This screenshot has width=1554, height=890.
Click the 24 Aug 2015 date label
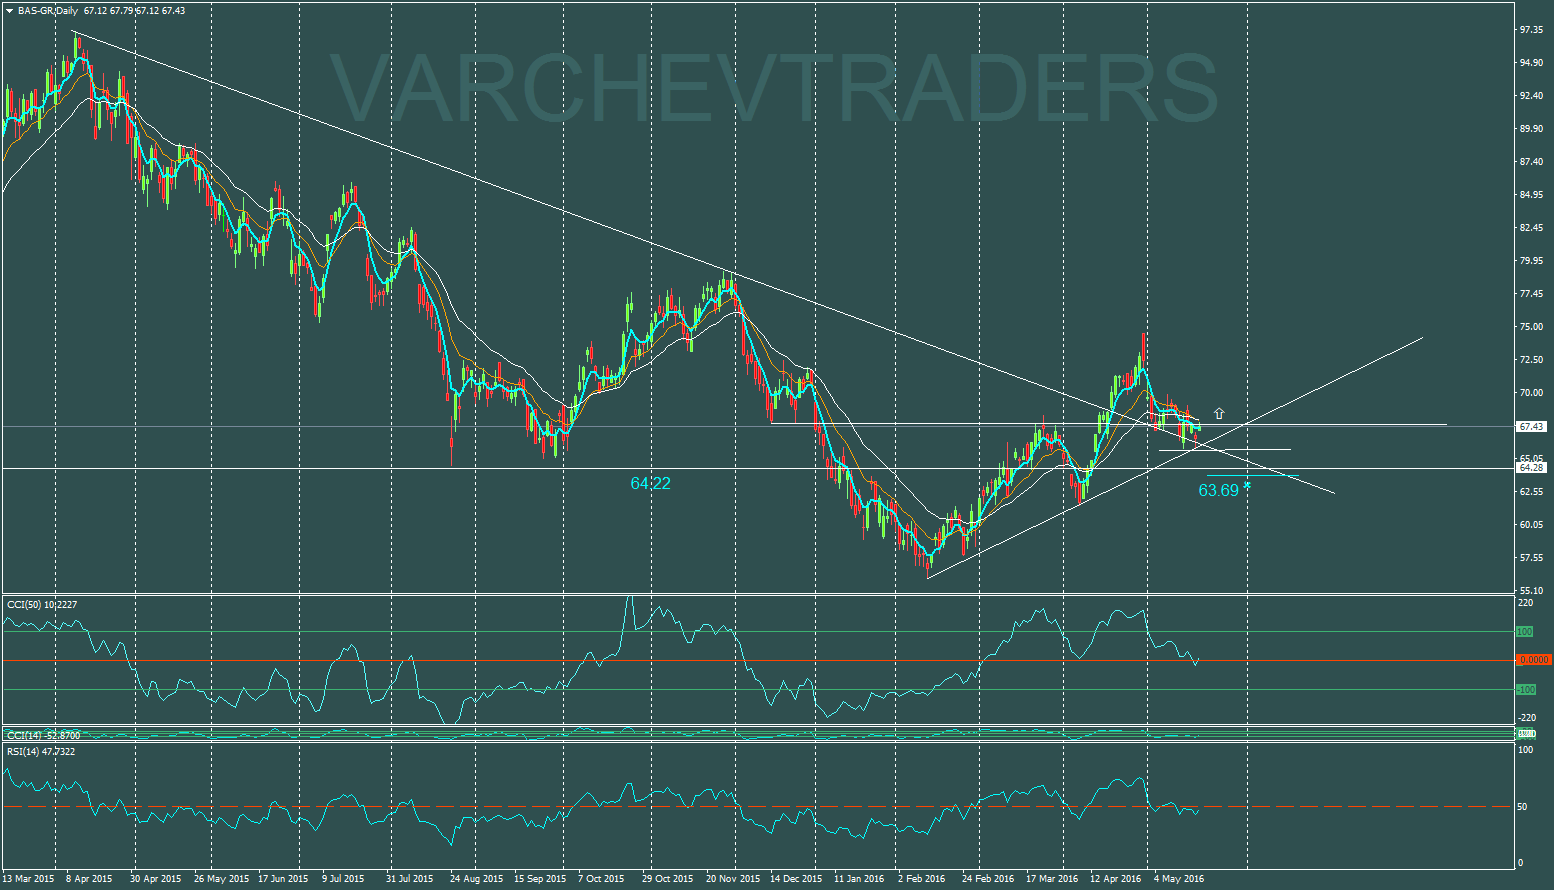coord(477,879)
